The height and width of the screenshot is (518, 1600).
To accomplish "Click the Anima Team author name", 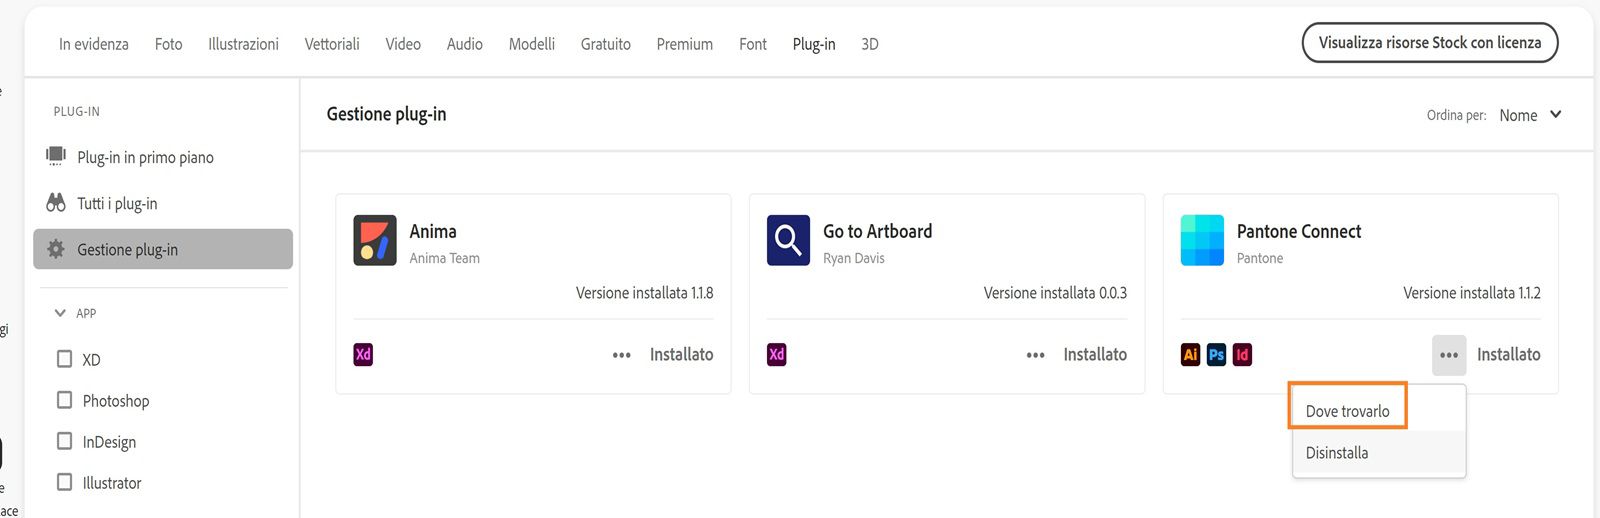I will [444, 258].
